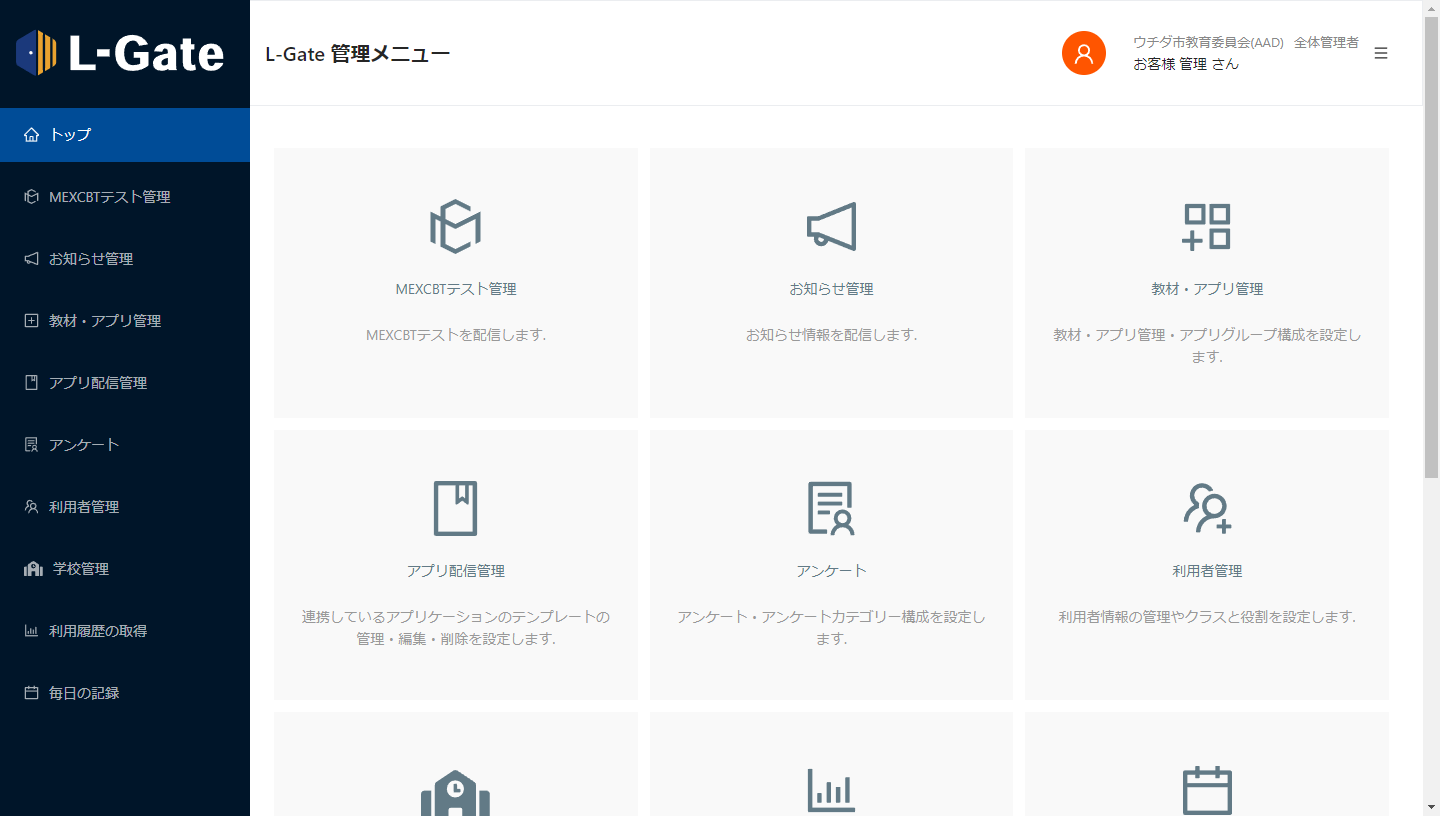Click the people icon beside sidebar 利用者管理
The image size is (1440, 816).
31,507
